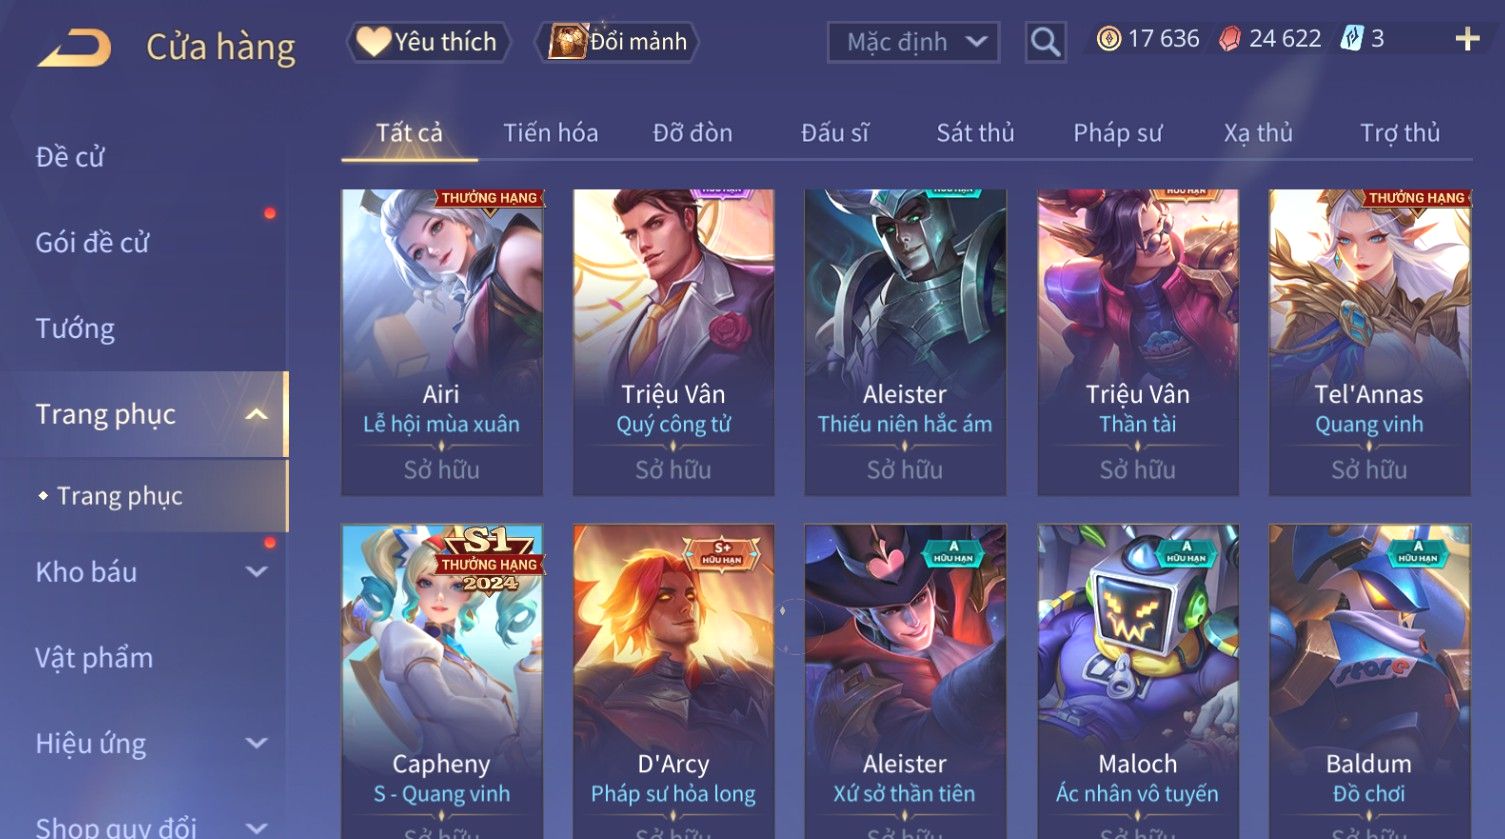
Task: Switch to the Pháp sư tab
Action: tap(1117, 133)
